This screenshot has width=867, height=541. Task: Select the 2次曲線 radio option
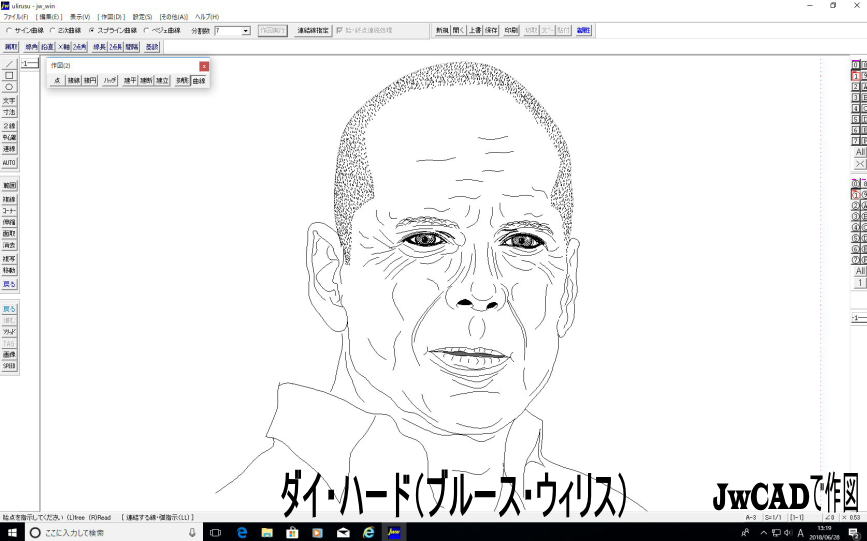[66, 30]
